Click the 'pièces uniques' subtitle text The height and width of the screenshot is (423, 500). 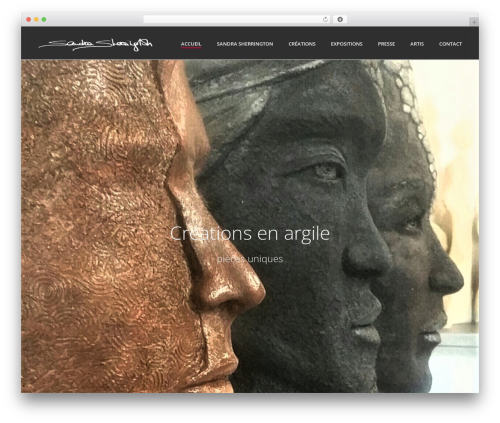[250, 259]
